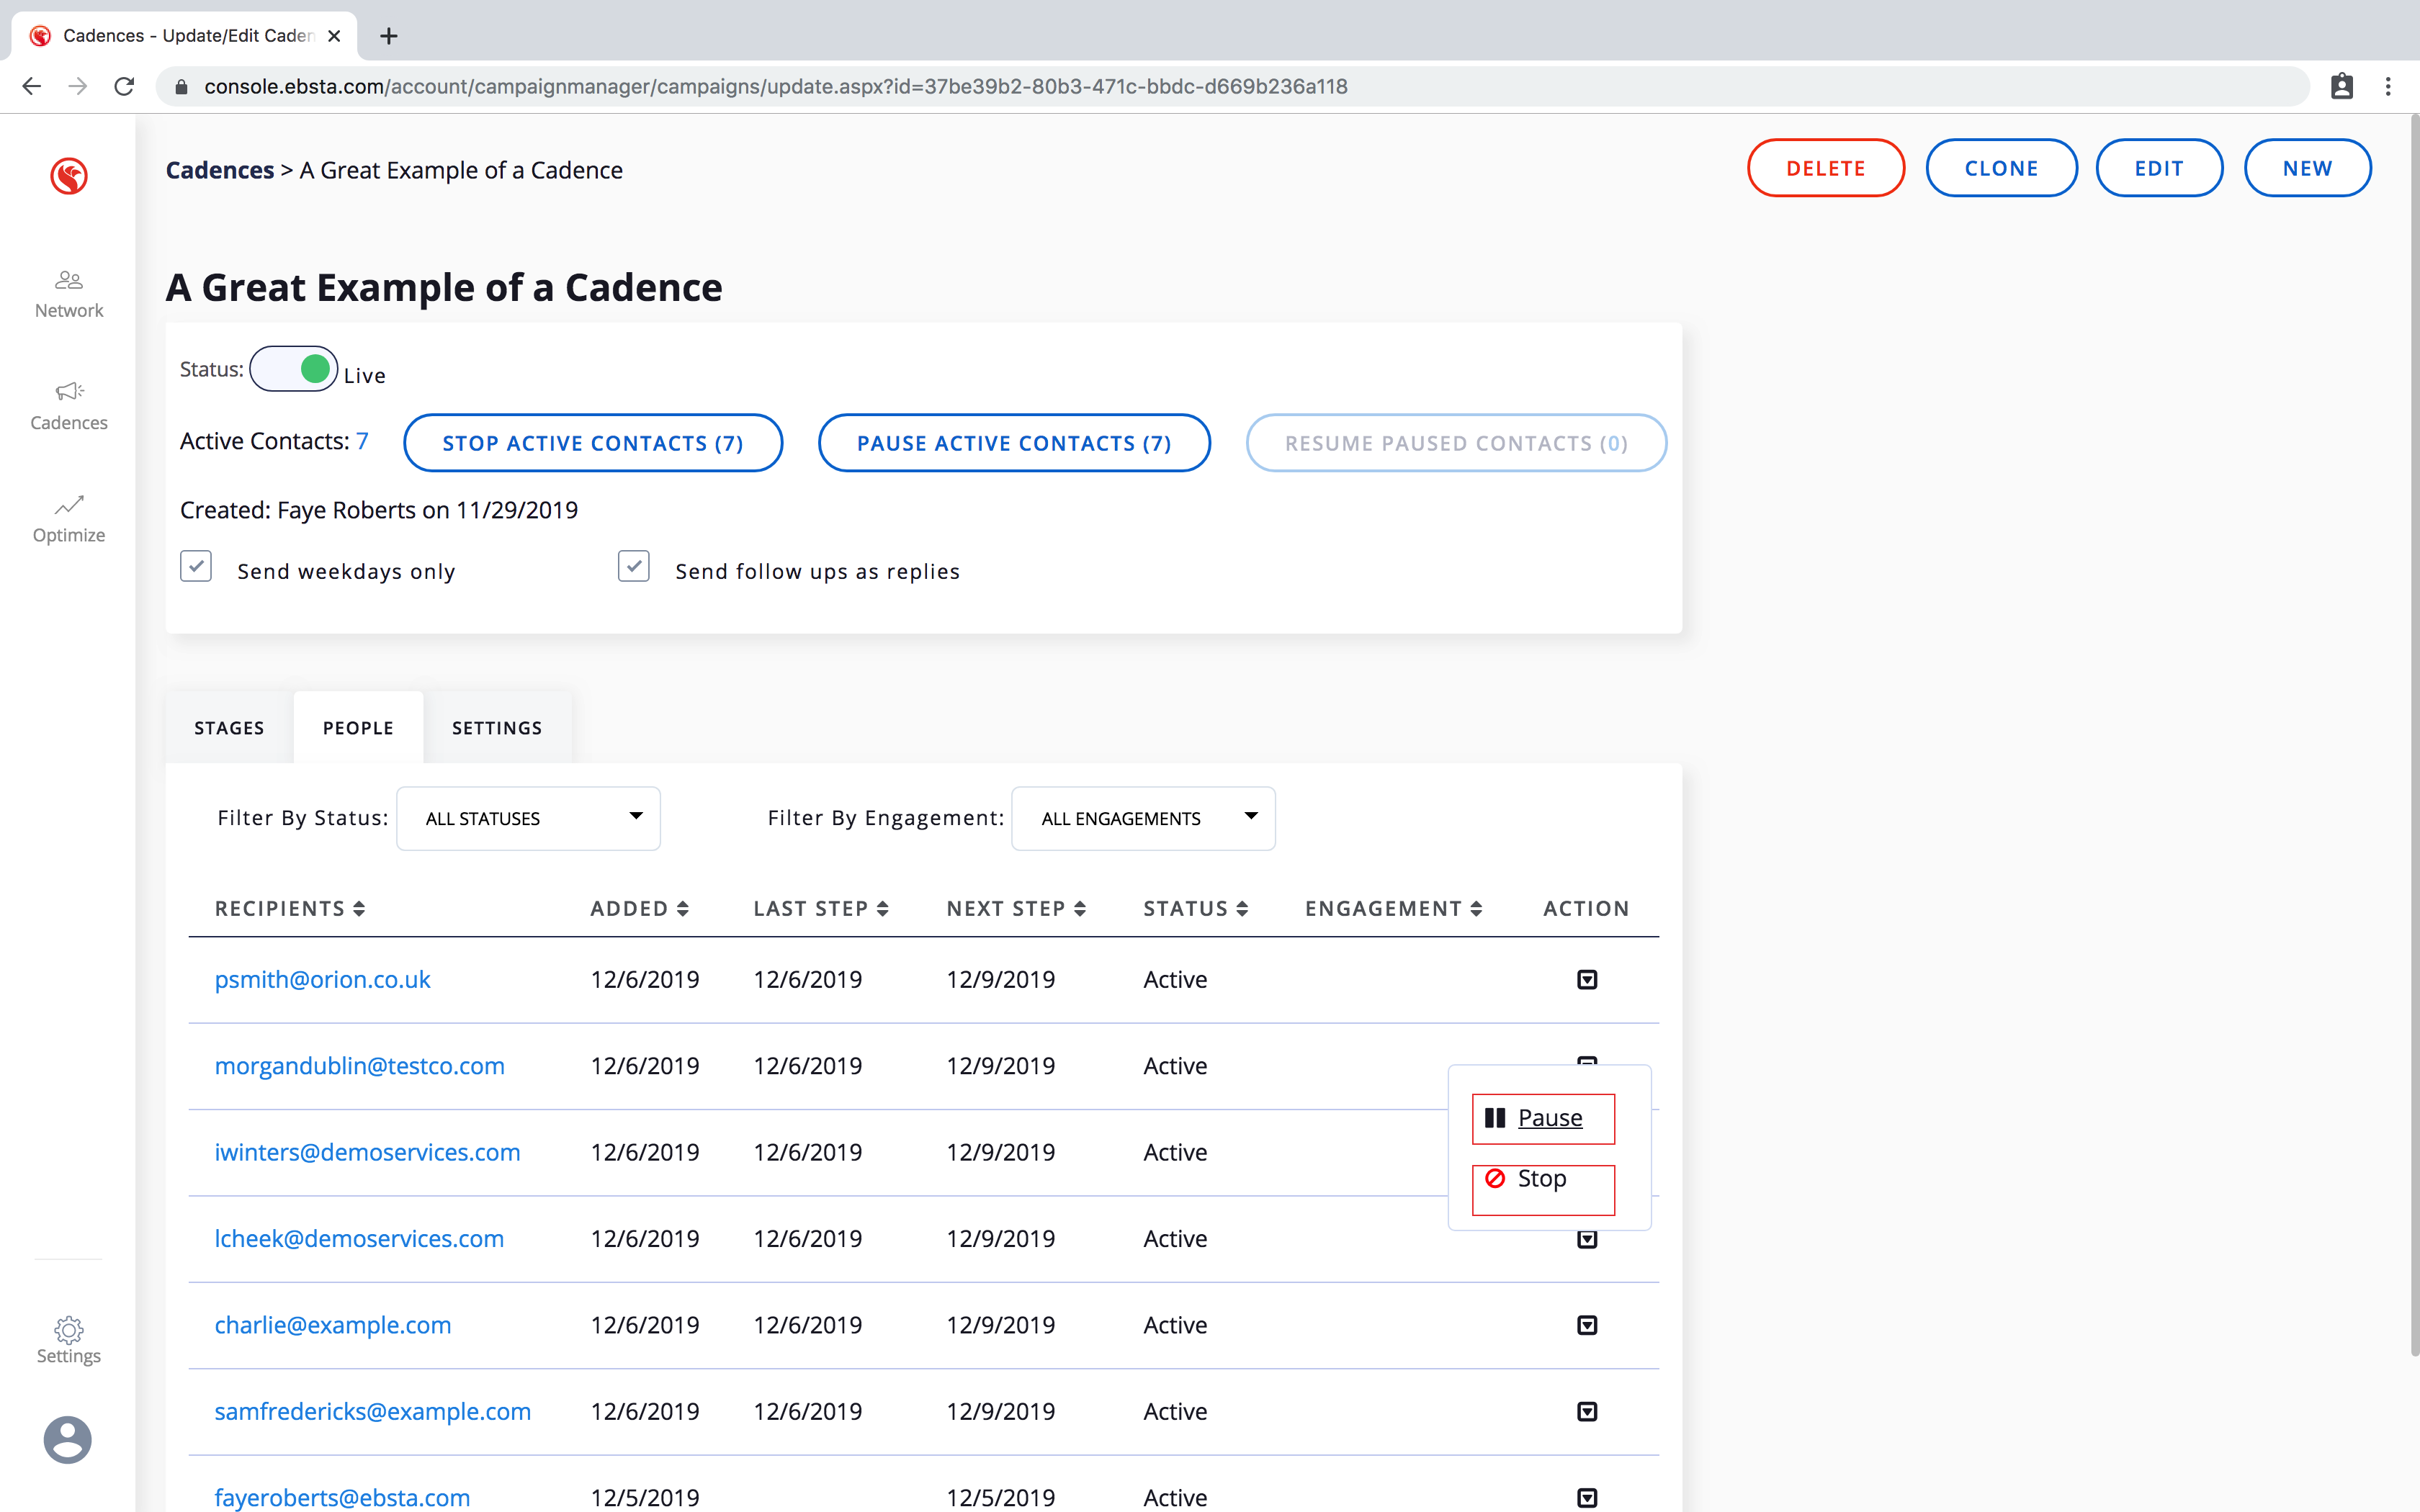Expand the All Engagements filter dropdown
The image size is (2420, 1512).
pyautogui.click(x=1143, y=818)
